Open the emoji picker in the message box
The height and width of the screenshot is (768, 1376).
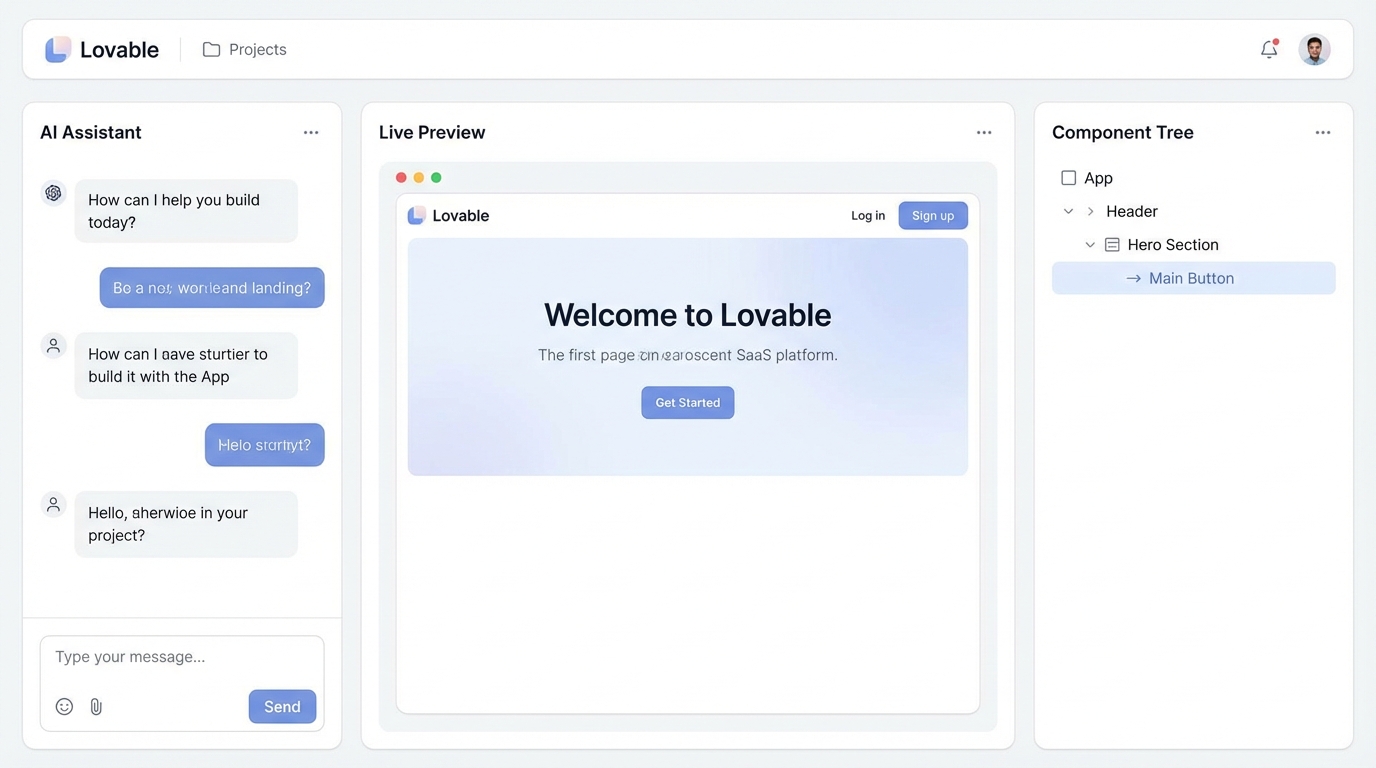[64, 706]
